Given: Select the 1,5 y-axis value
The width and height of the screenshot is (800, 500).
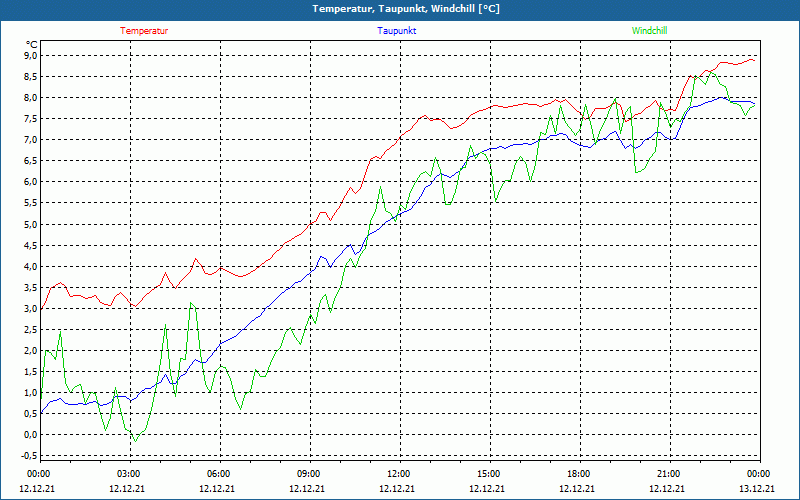Looking at the screenshot, I should click(31, 372).
